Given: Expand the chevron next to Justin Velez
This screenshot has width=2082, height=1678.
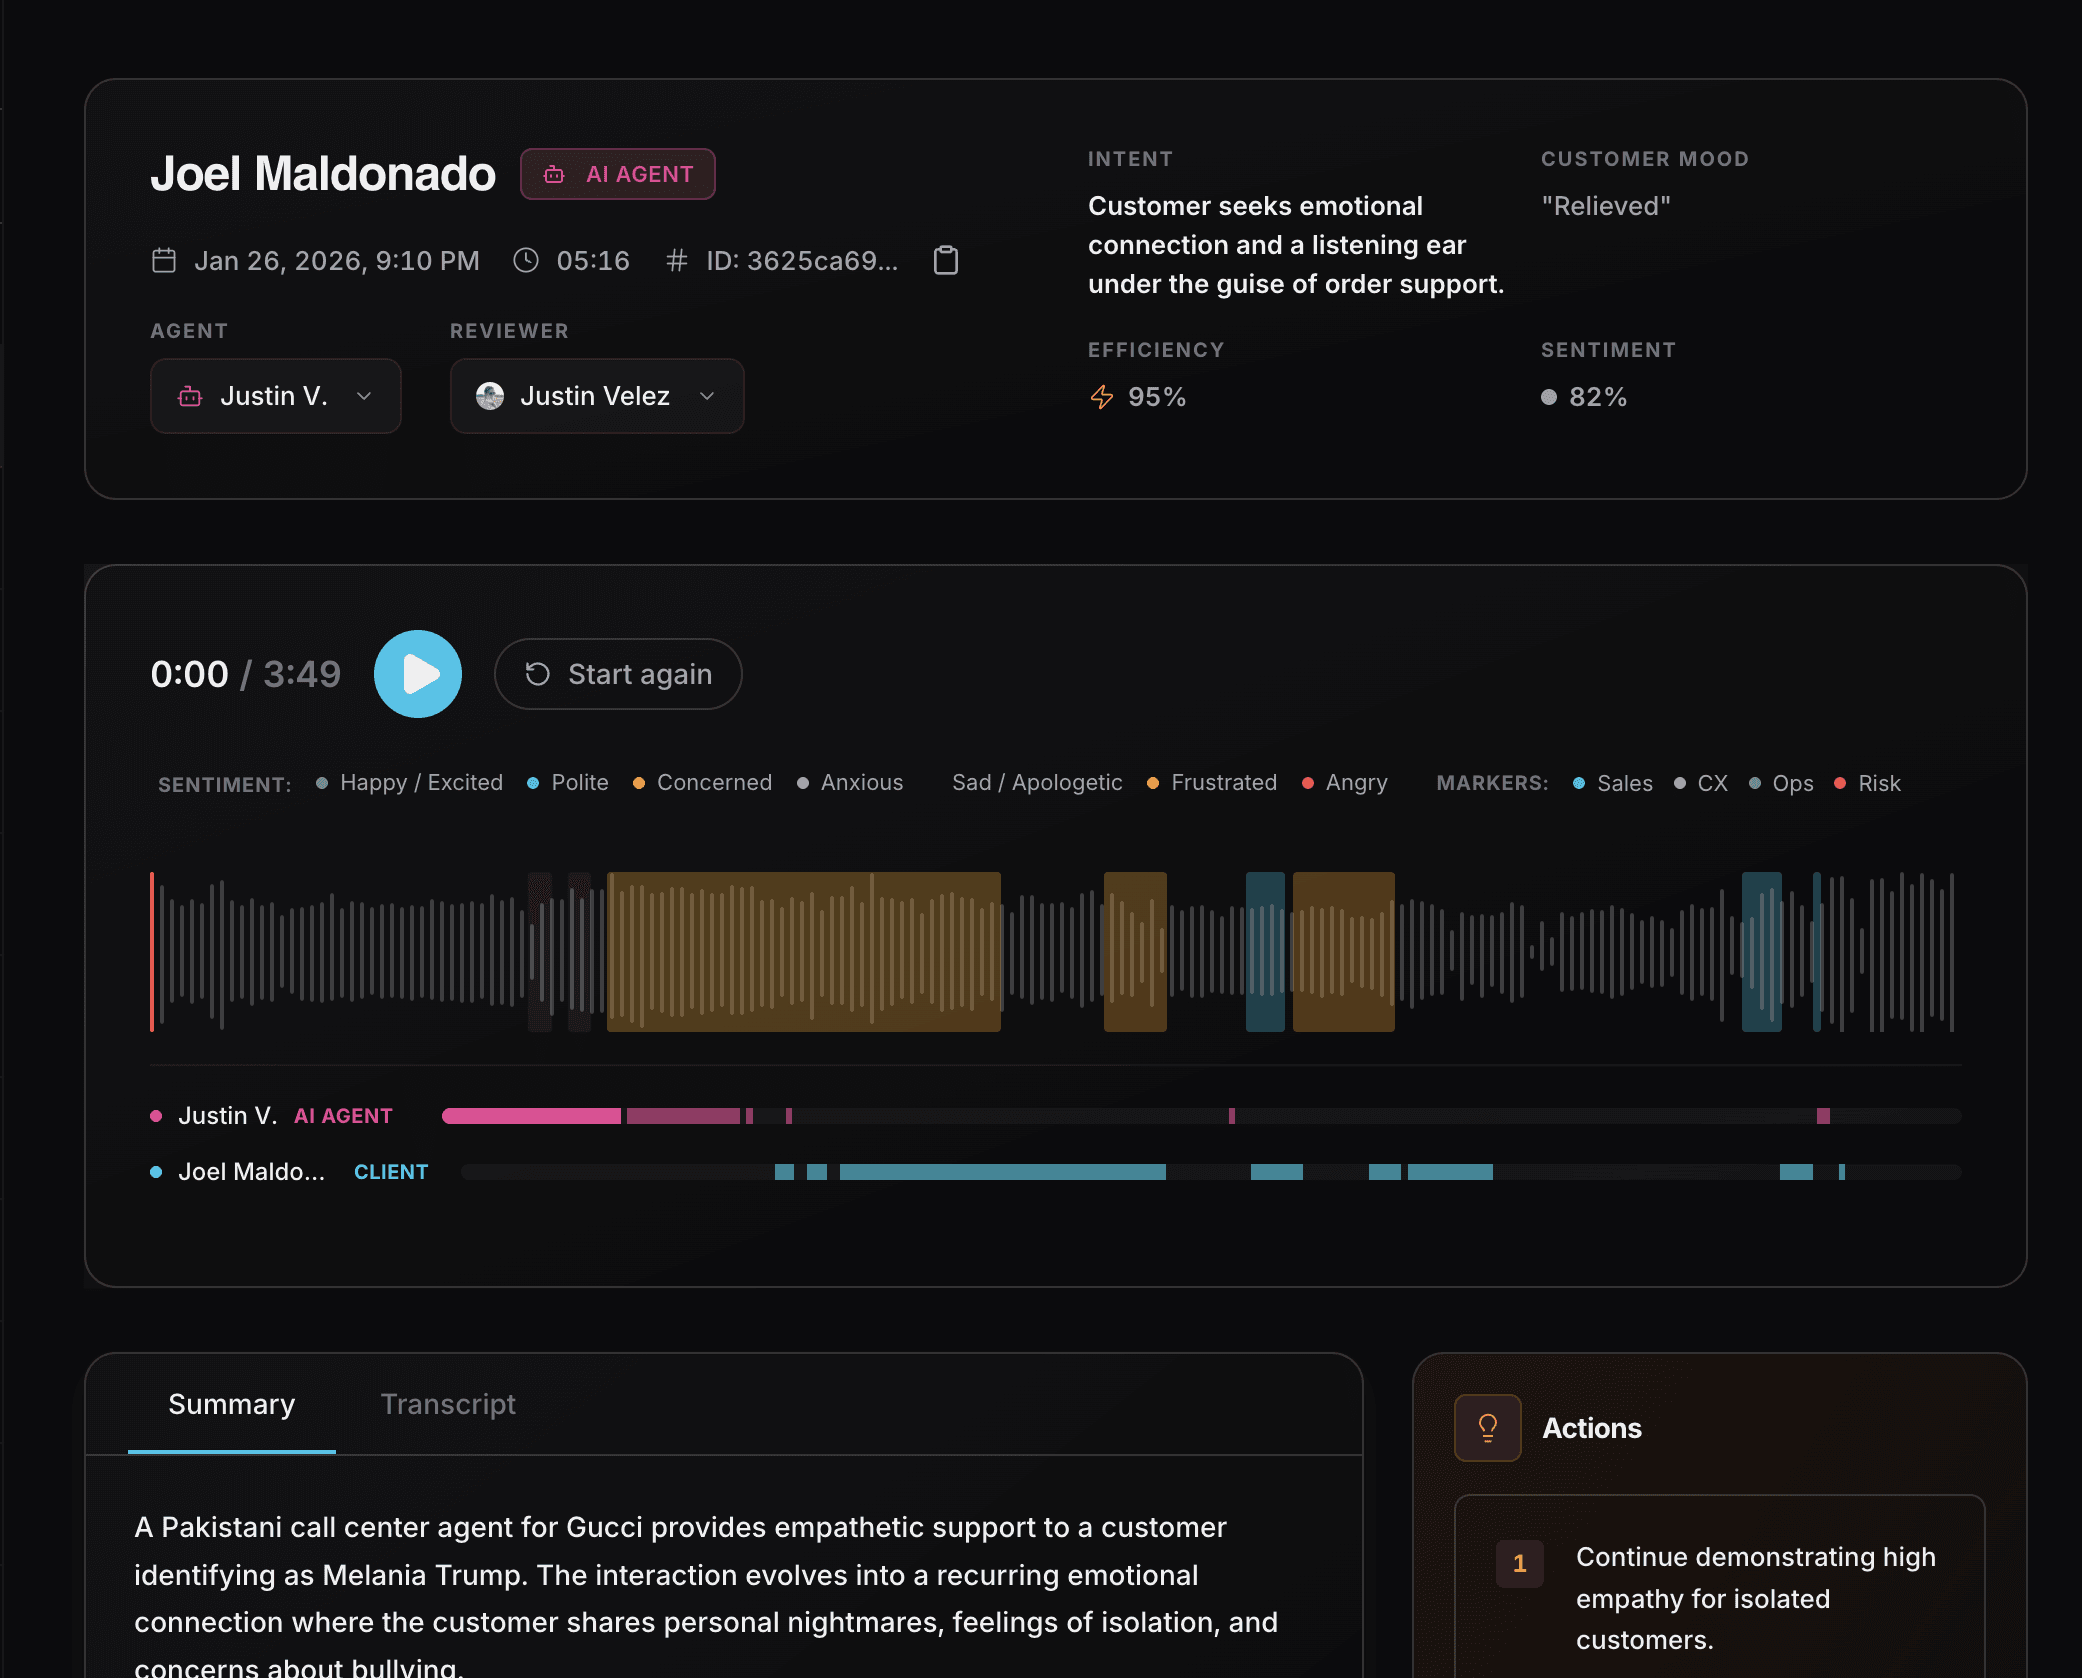Looking at the screenshot, I should pyautogui.click(x=707, y=397).
